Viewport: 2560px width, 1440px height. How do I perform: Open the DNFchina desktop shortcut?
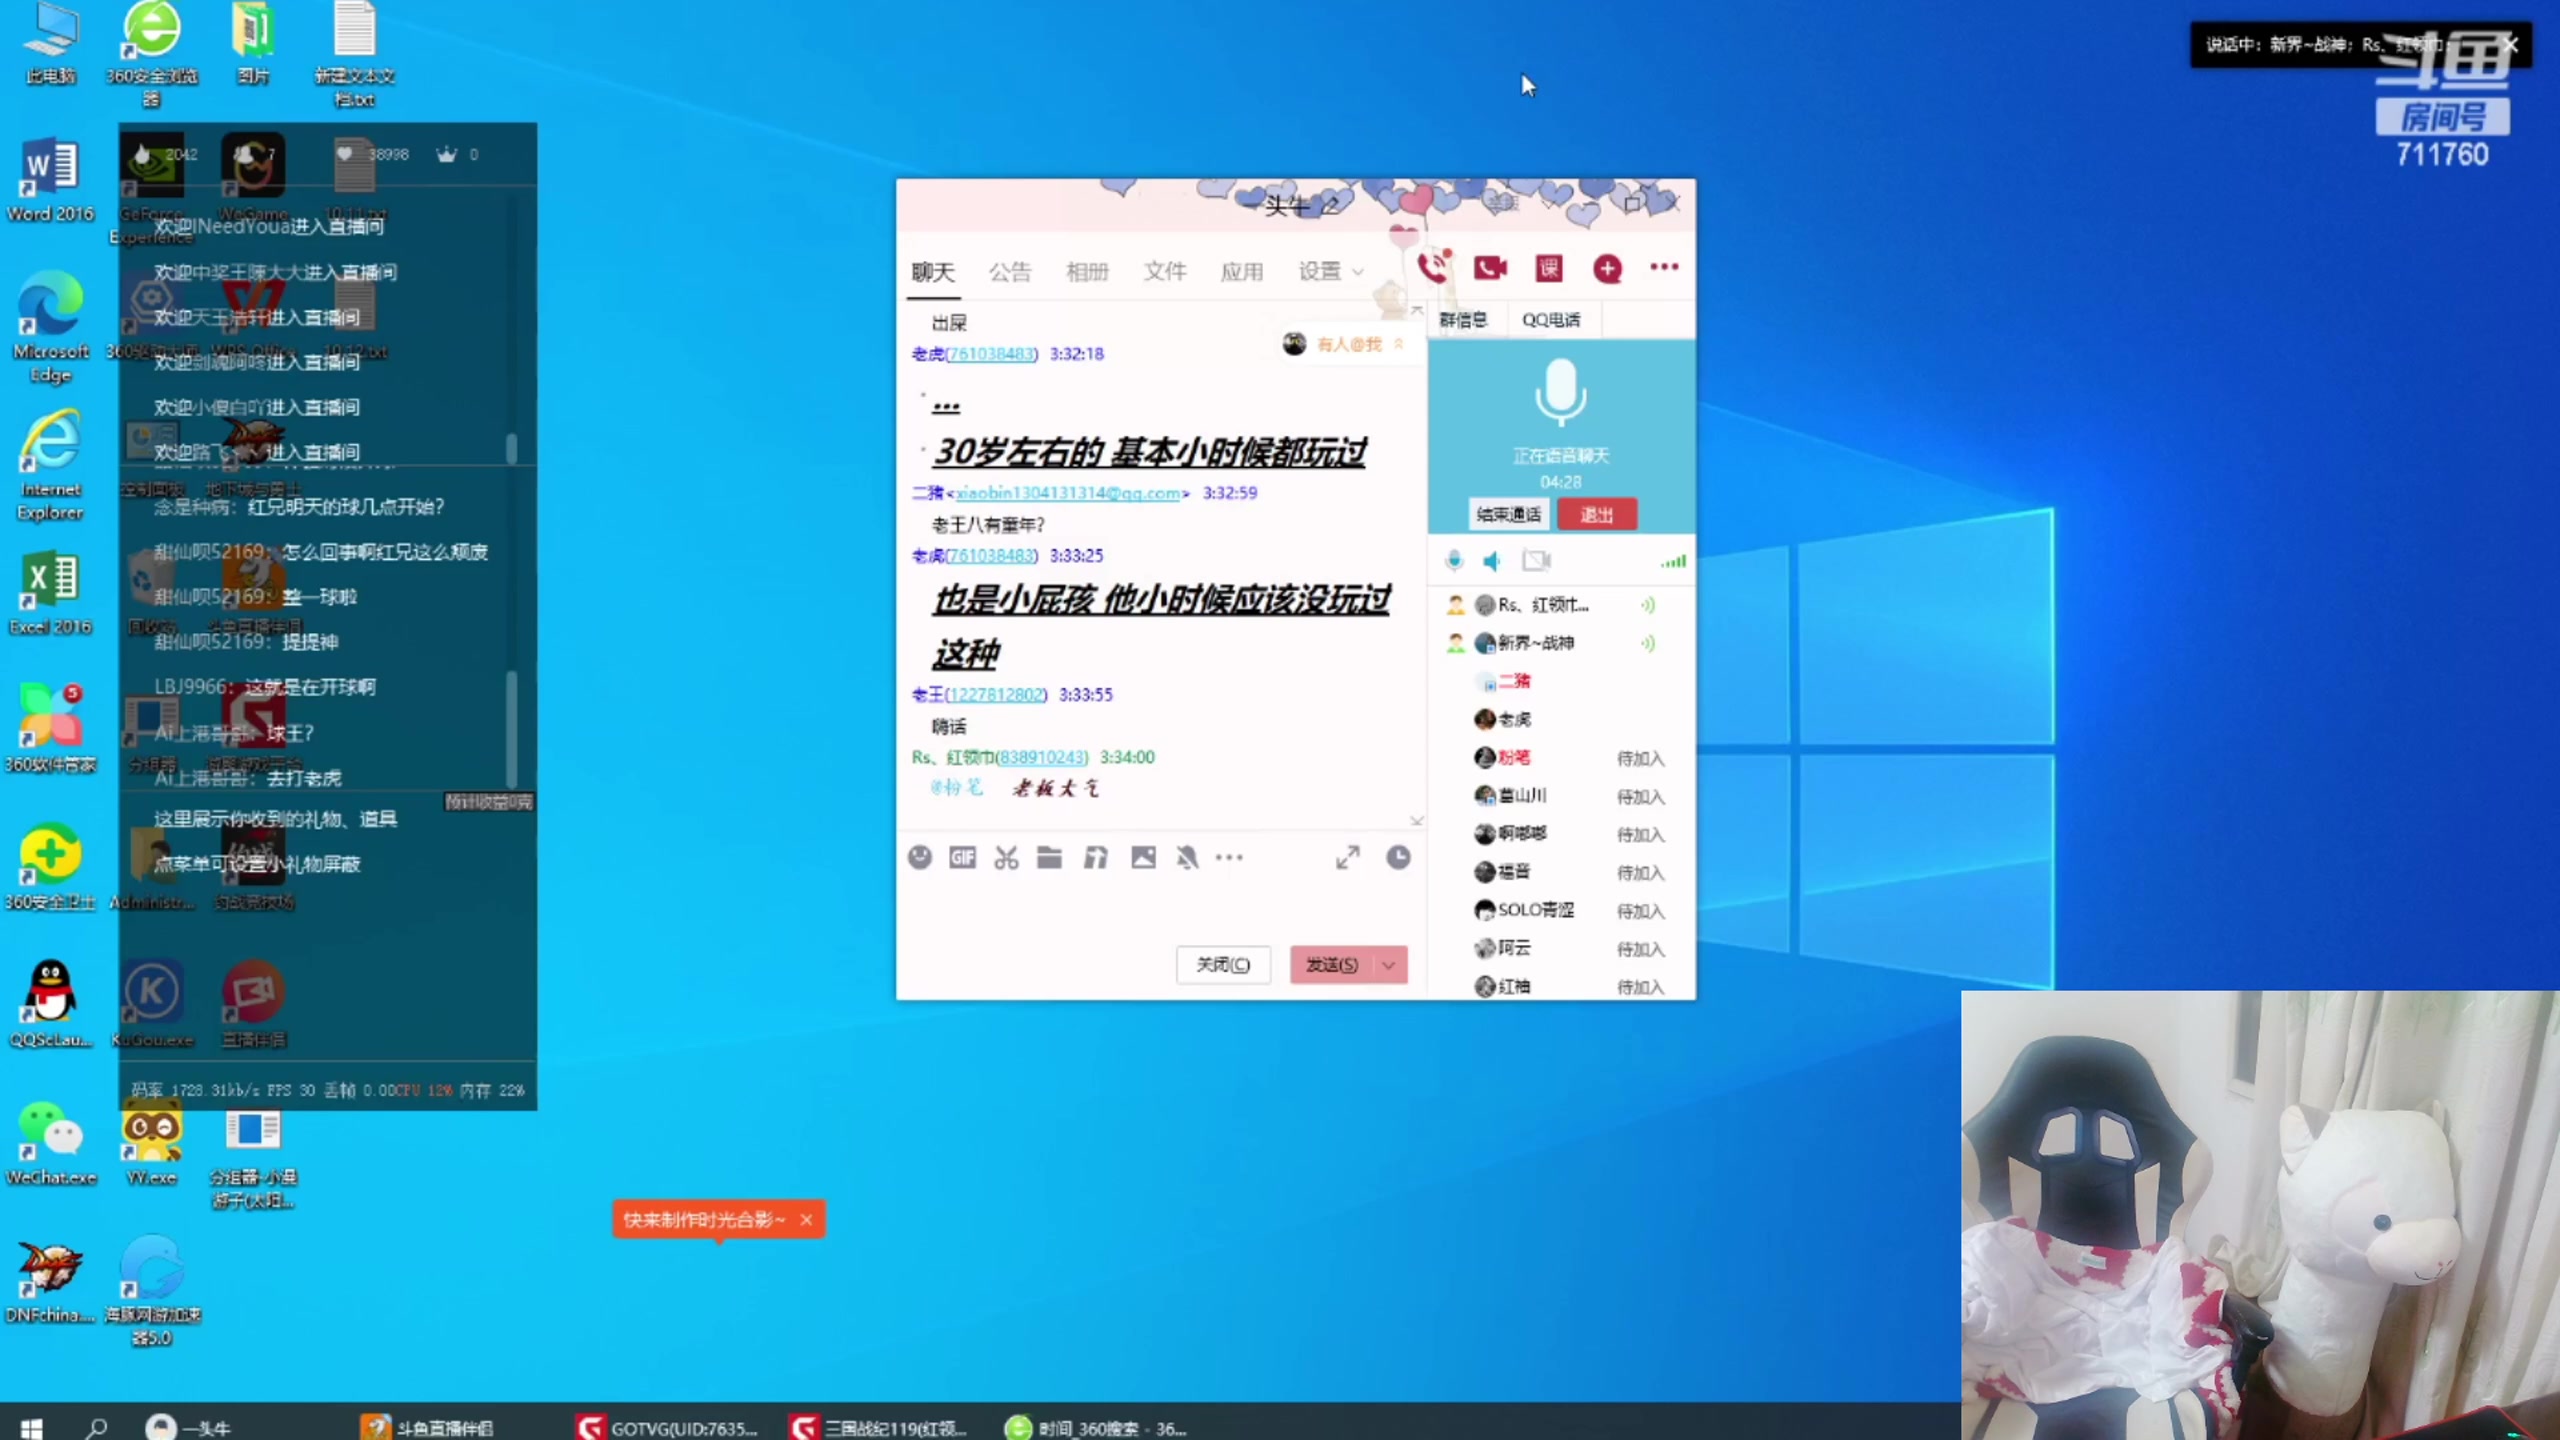pos(50,1281)
